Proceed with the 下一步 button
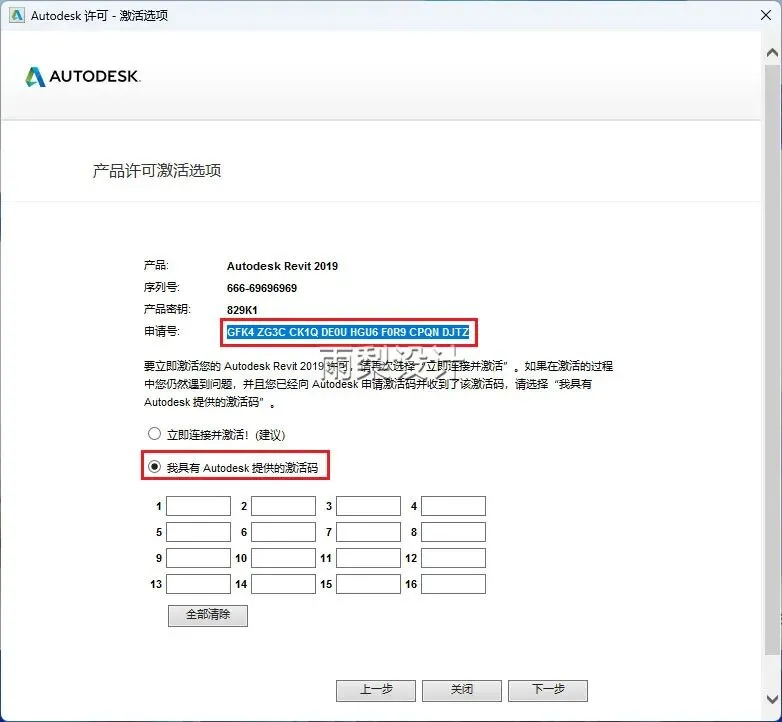The height and width of the screenshot is (722, 782). [548, 691]
